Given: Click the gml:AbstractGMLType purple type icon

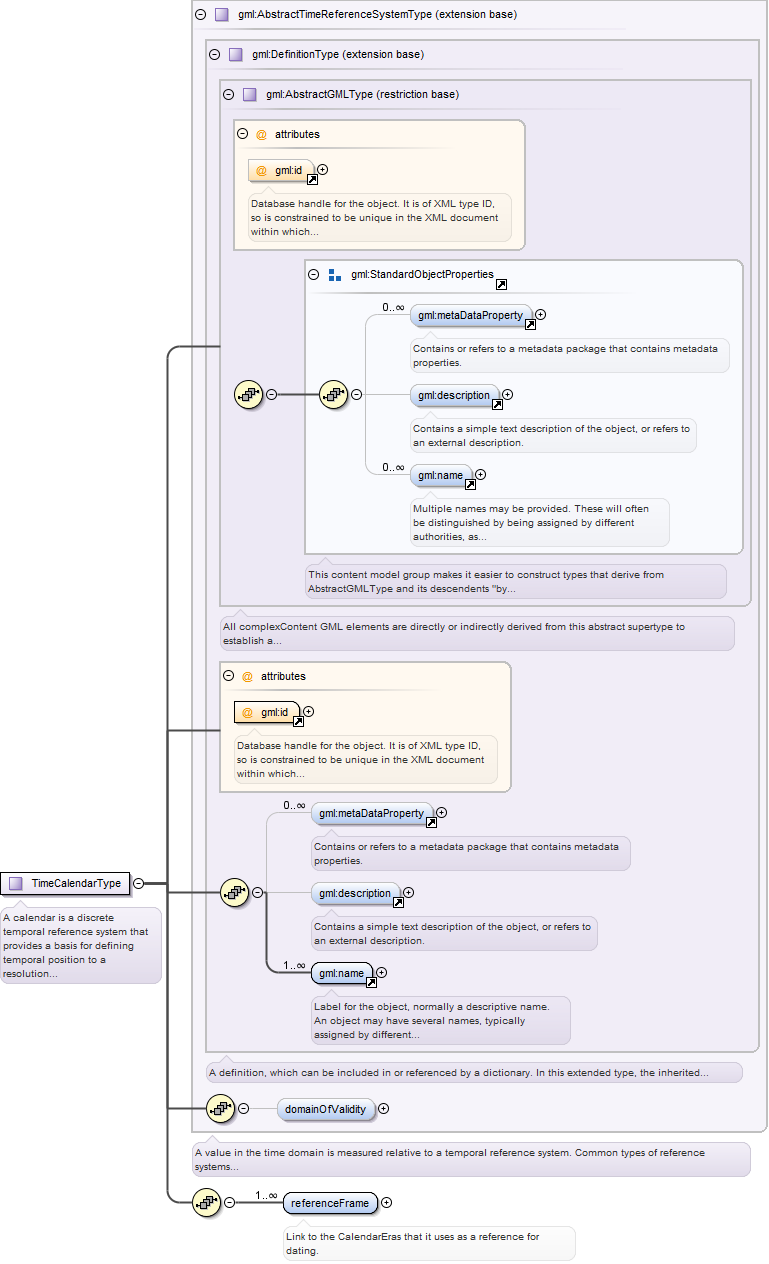Looking at the screenshot, I should (250, 95).
